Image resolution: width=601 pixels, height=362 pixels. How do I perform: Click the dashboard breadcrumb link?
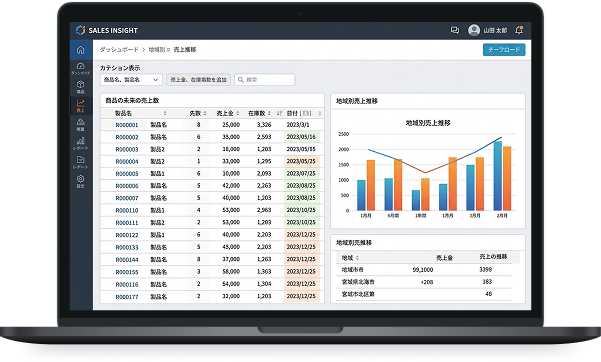click(119, 49)
